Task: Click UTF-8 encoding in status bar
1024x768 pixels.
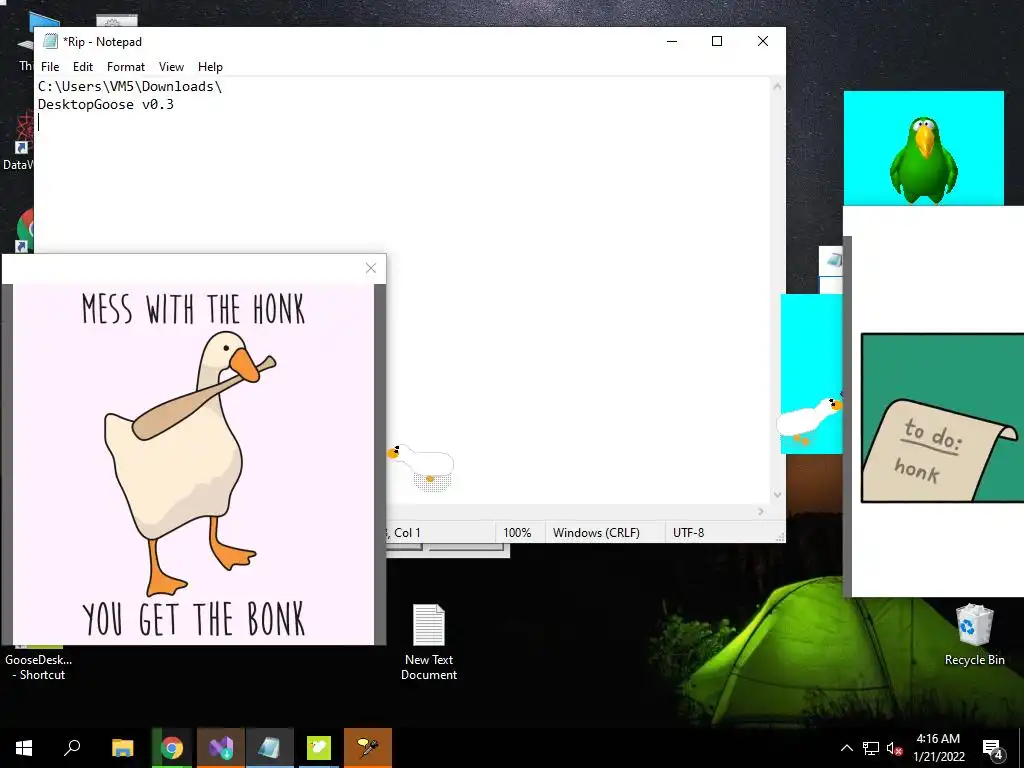Action: [688, 532]
